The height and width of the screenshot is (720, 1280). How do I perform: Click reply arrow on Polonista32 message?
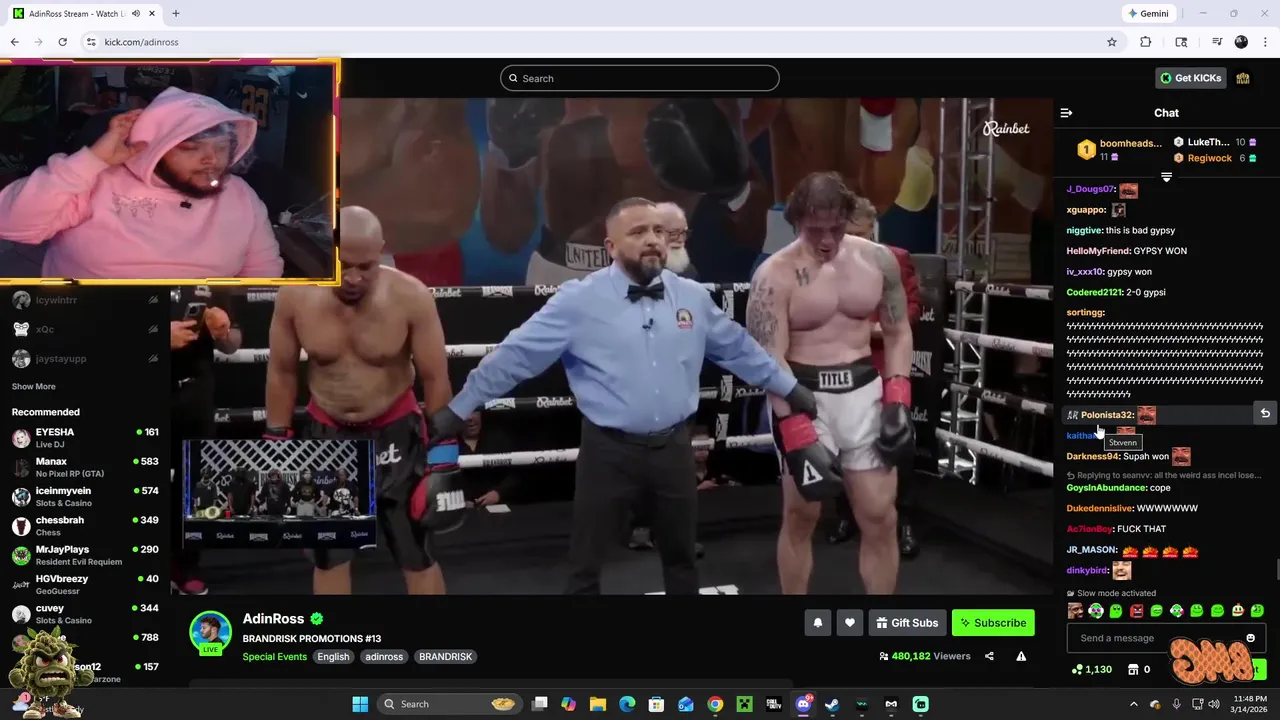click(x=1265, y=413)
